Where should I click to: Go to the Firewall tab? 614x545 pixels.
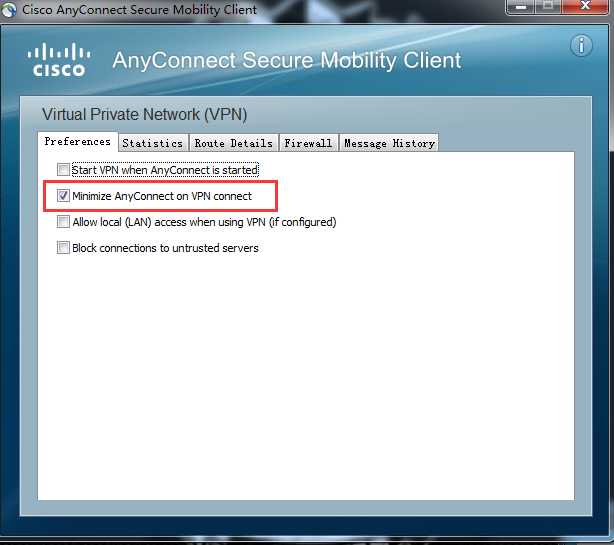(308, 143)
